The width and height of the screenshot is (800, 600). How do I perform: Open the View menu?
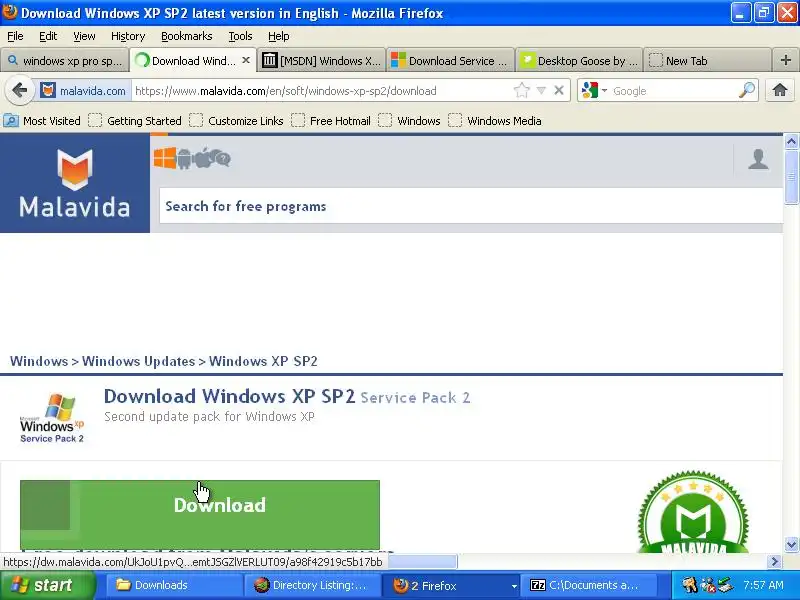[84, 36]
